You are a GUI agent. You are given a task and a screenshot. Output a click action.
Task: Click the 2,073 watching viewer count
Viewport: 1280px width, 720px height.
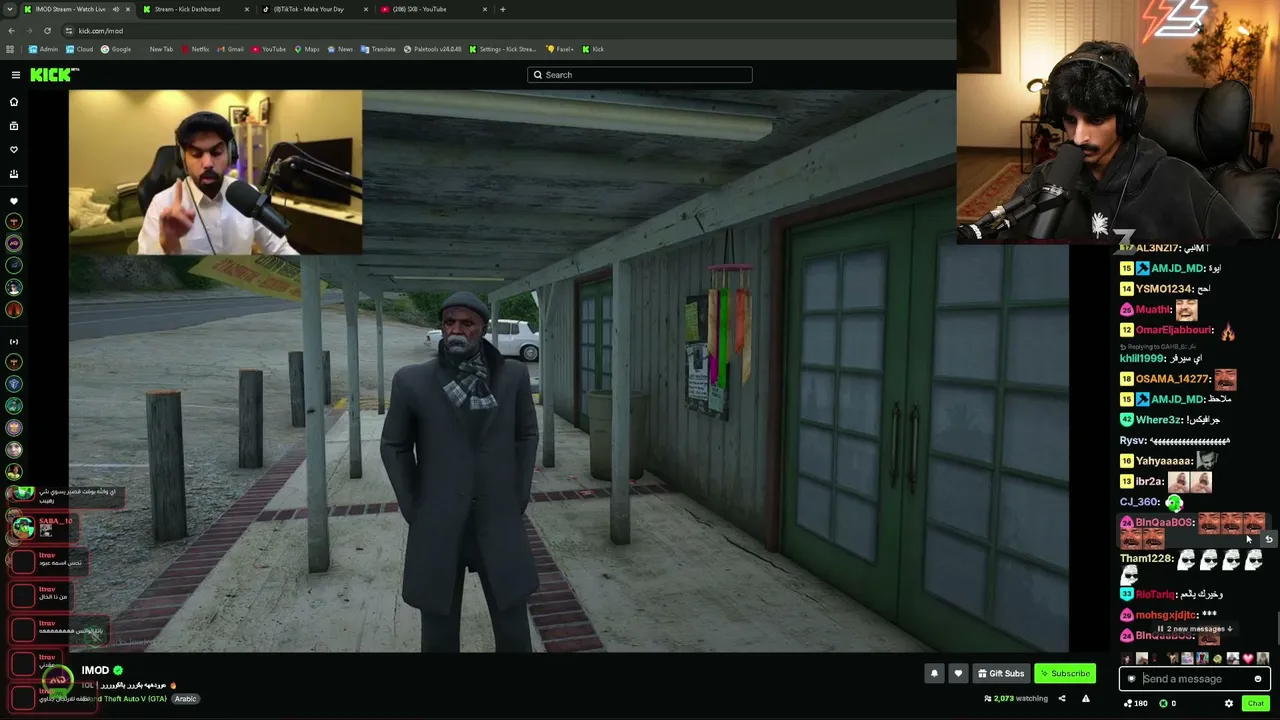click(1016, 699)
